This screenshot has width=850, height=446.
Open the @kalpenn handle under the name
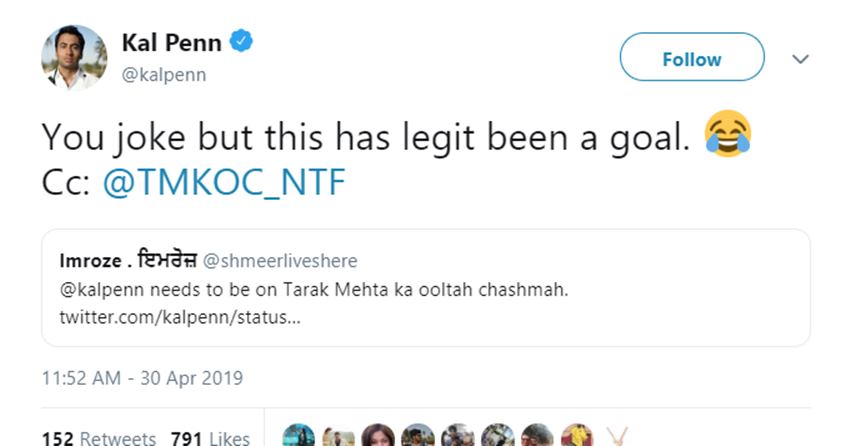coord(164,75)
